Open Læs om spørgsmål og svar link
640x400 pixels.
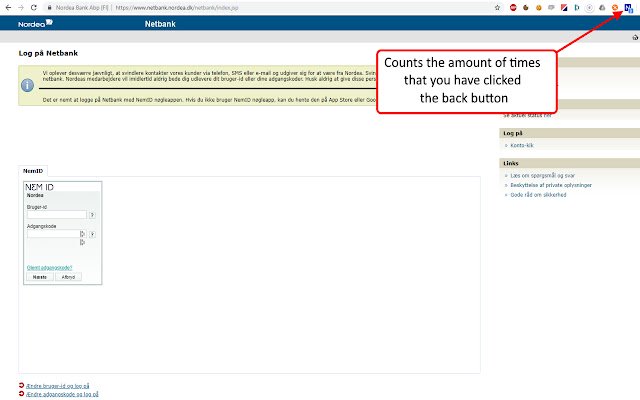pyautogui.click(x=542, y=175)
